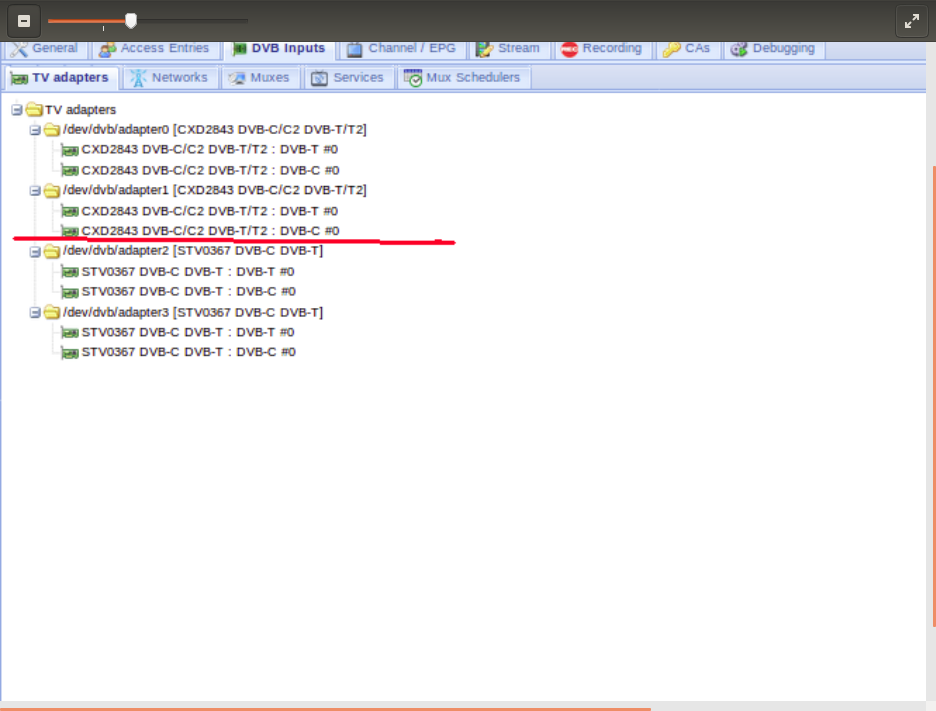Viewport: 936px width, 711px height.
Task: Click the Access Entries users icon
Action: click(x=107, y=49)
